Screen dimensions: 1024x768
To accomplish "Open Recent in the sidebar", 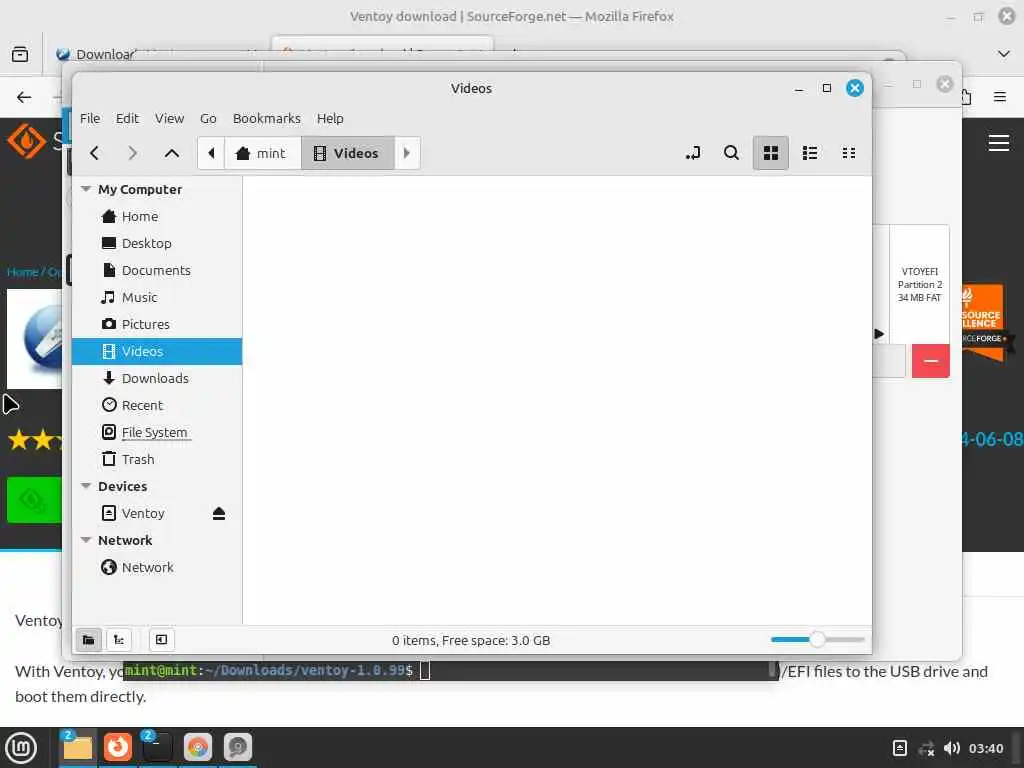I will click(157, 405).
